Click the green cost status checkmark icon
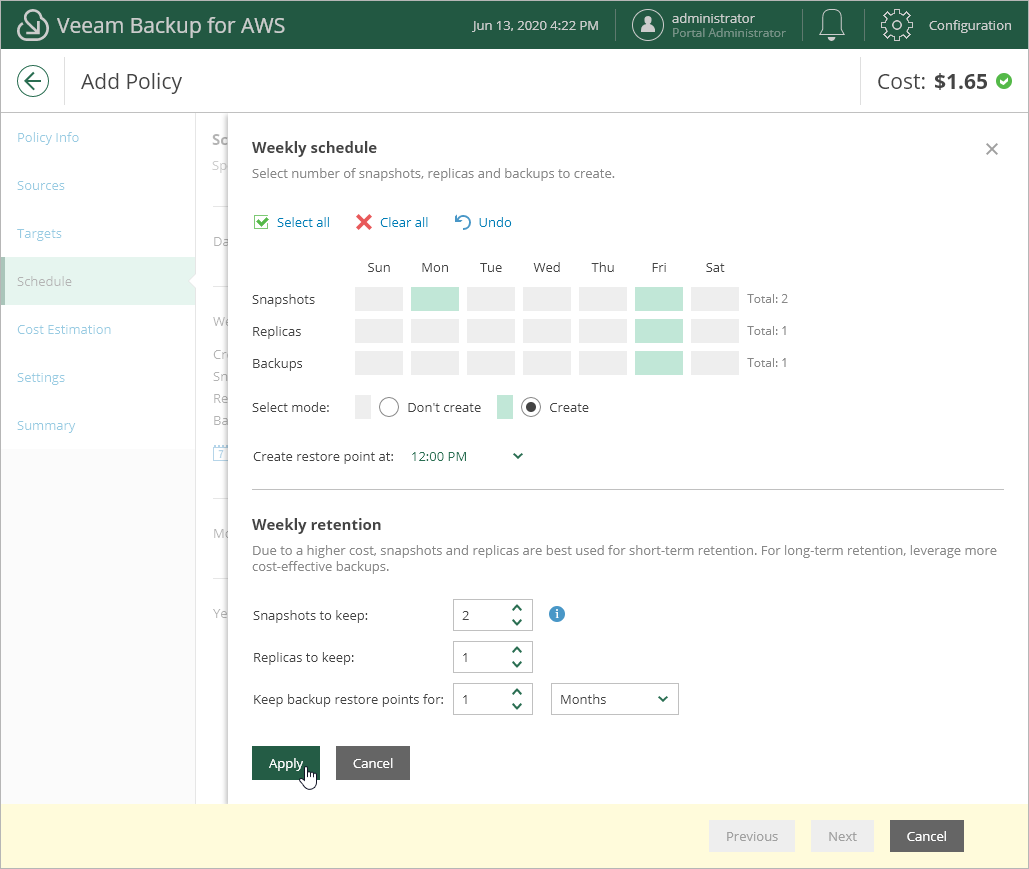Screen dimensions: 1029x869 pos(1003,81)
